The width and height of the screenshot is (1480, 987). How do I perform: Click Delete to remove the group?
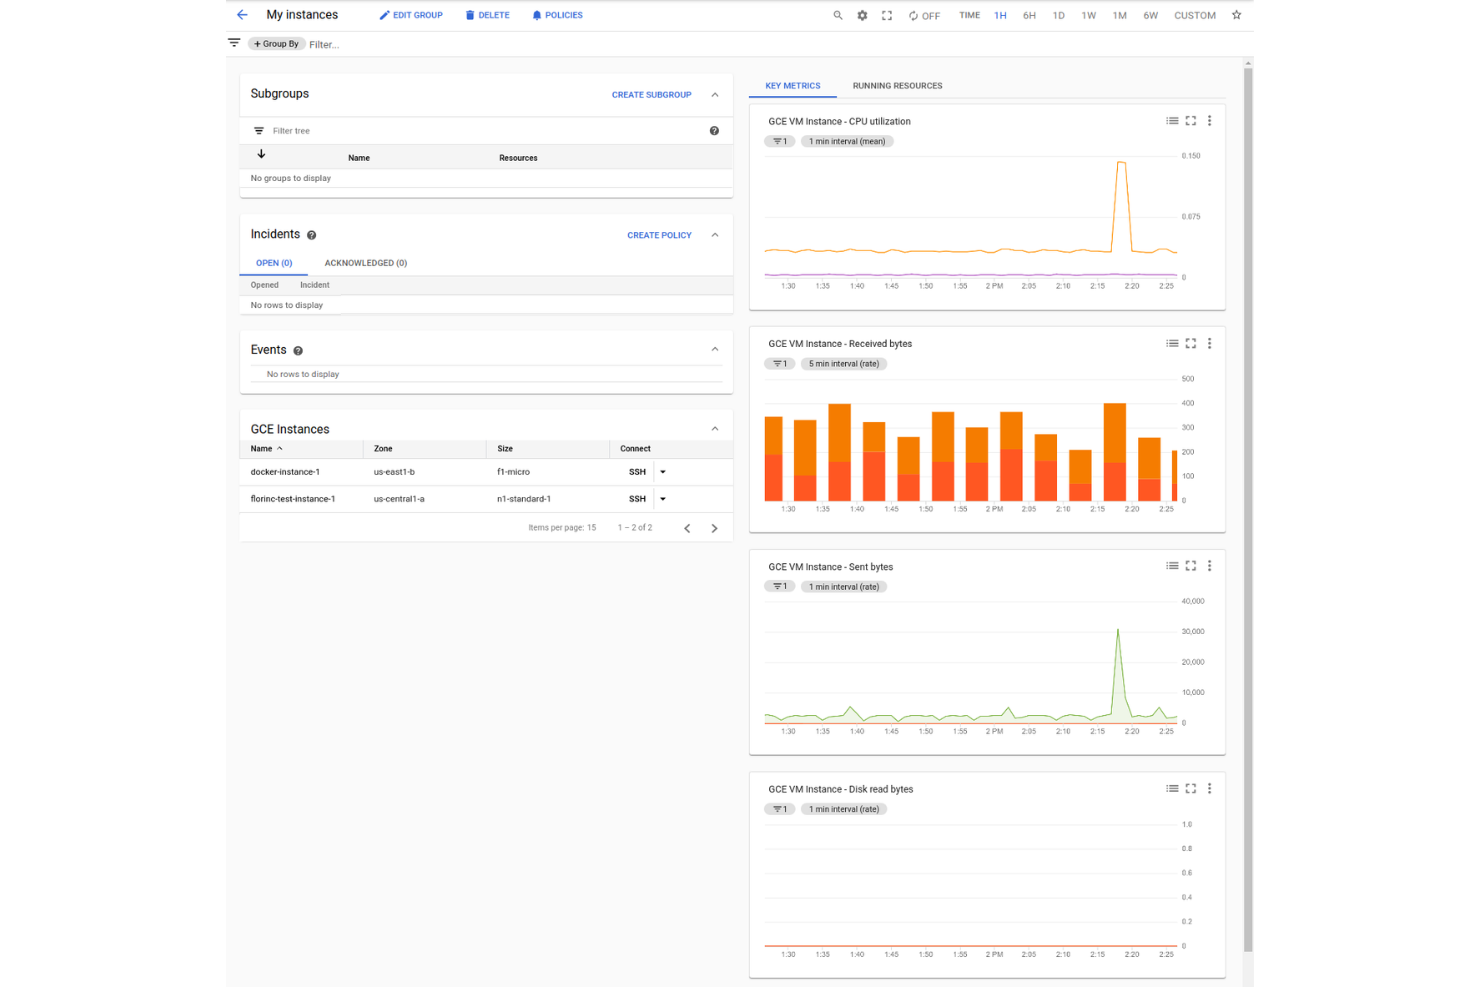tap(487, 15)
